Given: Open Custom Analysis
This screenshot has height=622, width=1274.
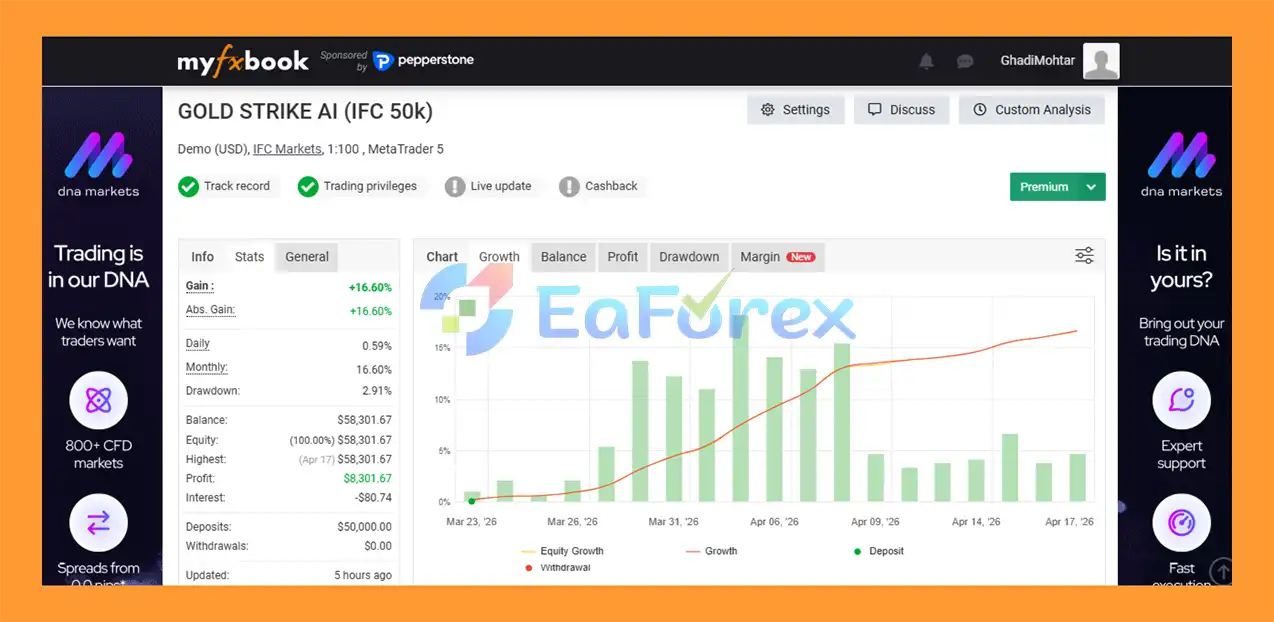Looking at the screenshot, I should 1032,110.
